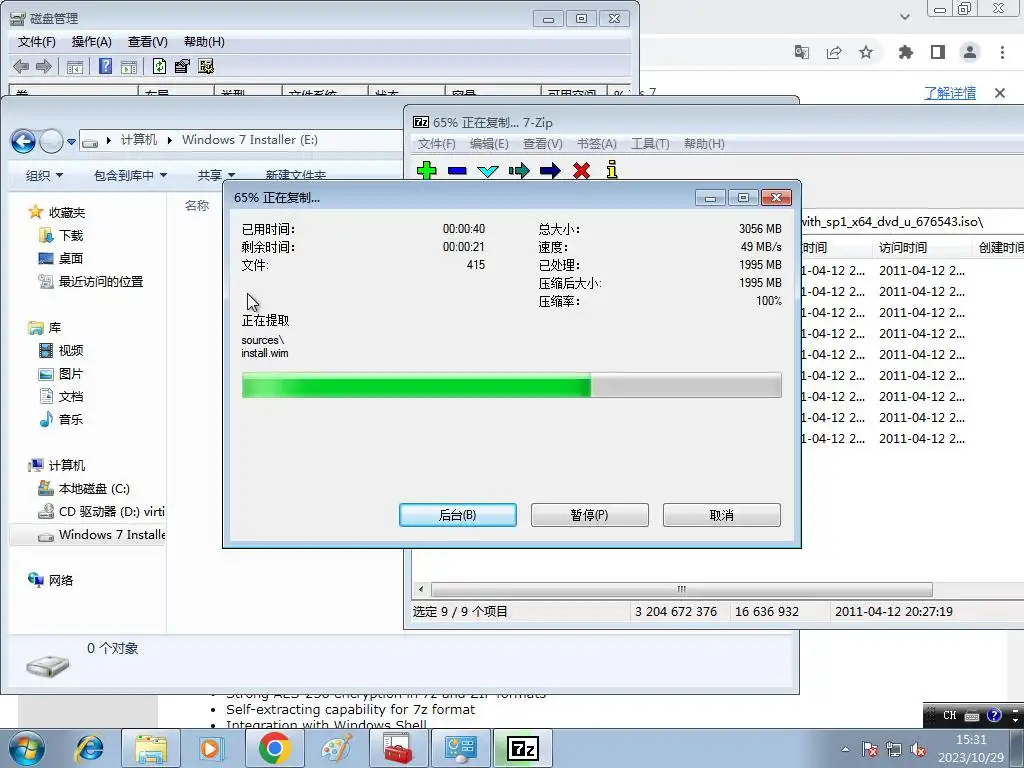The width and height of the screenshot is (1024, 768).
Task: Click the muted volume tray icon
Action: (918, 750)
